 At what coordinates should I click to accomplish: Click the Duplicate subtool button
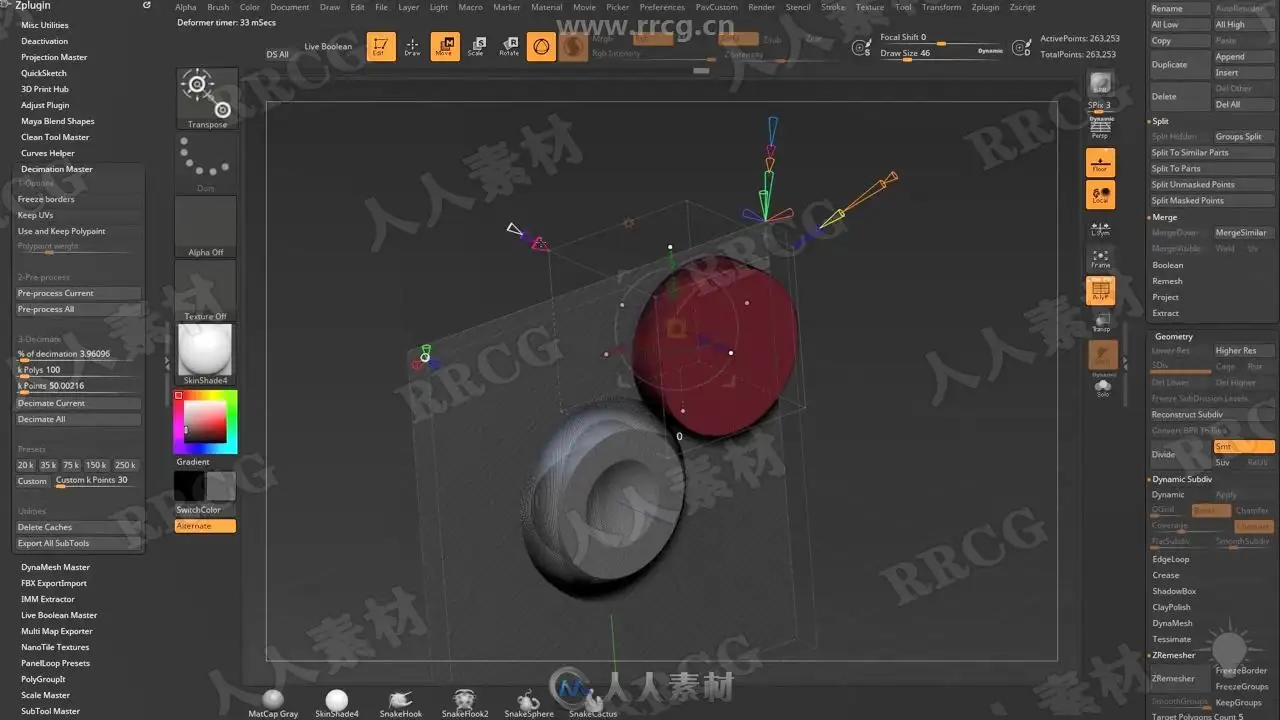coord(1179,64)
